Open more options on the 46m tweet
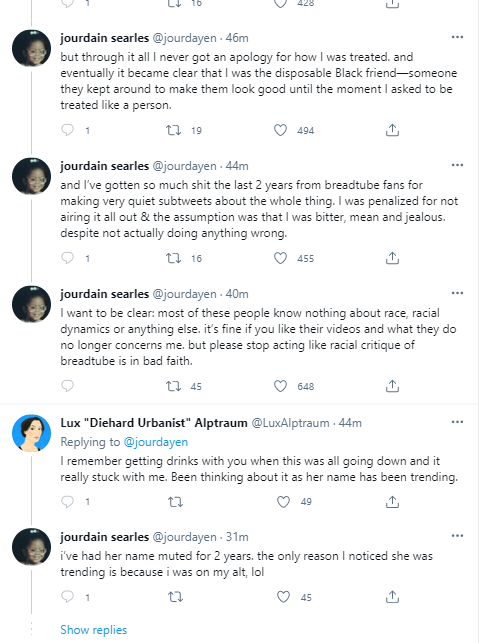 [457, 37]
